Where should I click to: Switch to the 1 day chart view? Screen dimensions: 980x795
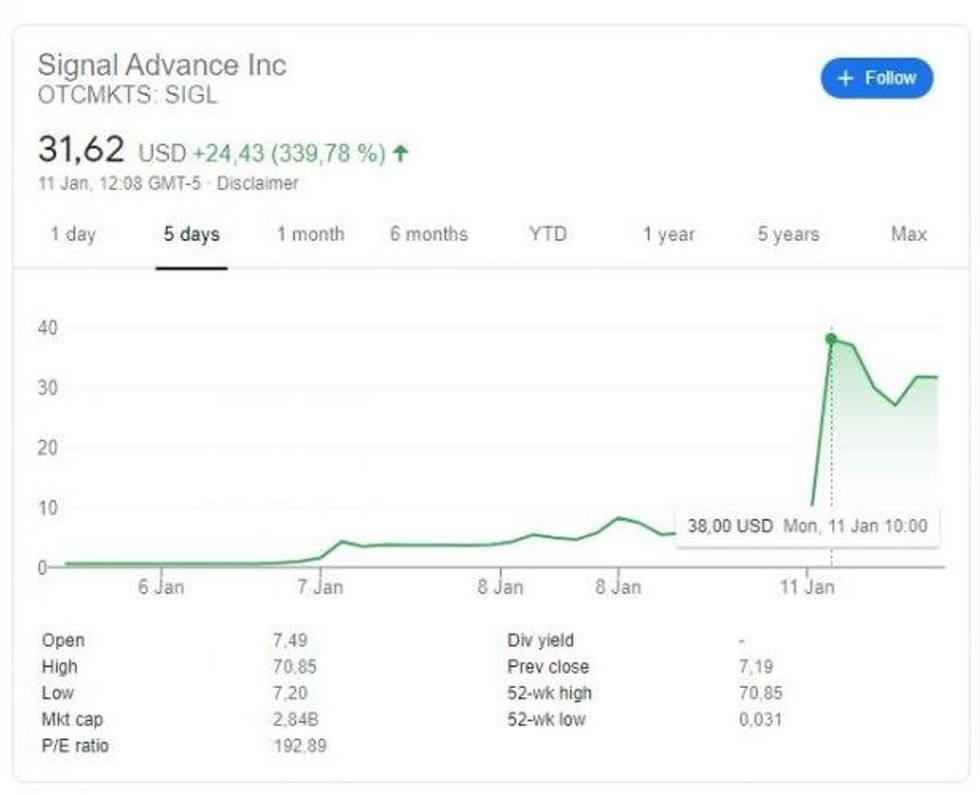(75, 234)
